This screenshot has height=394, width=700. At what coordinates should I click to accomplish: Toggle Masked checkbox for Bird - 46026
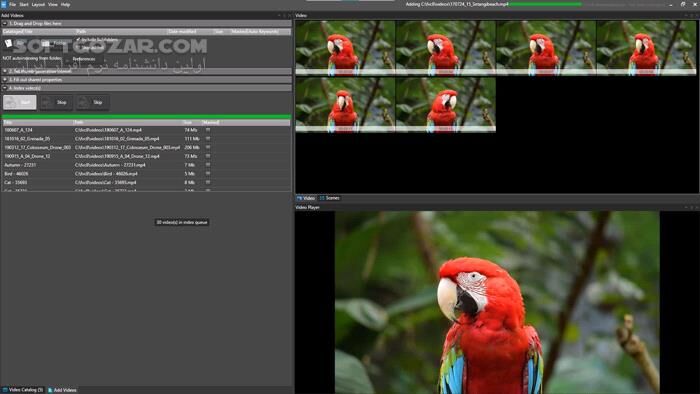coord(208,174)
